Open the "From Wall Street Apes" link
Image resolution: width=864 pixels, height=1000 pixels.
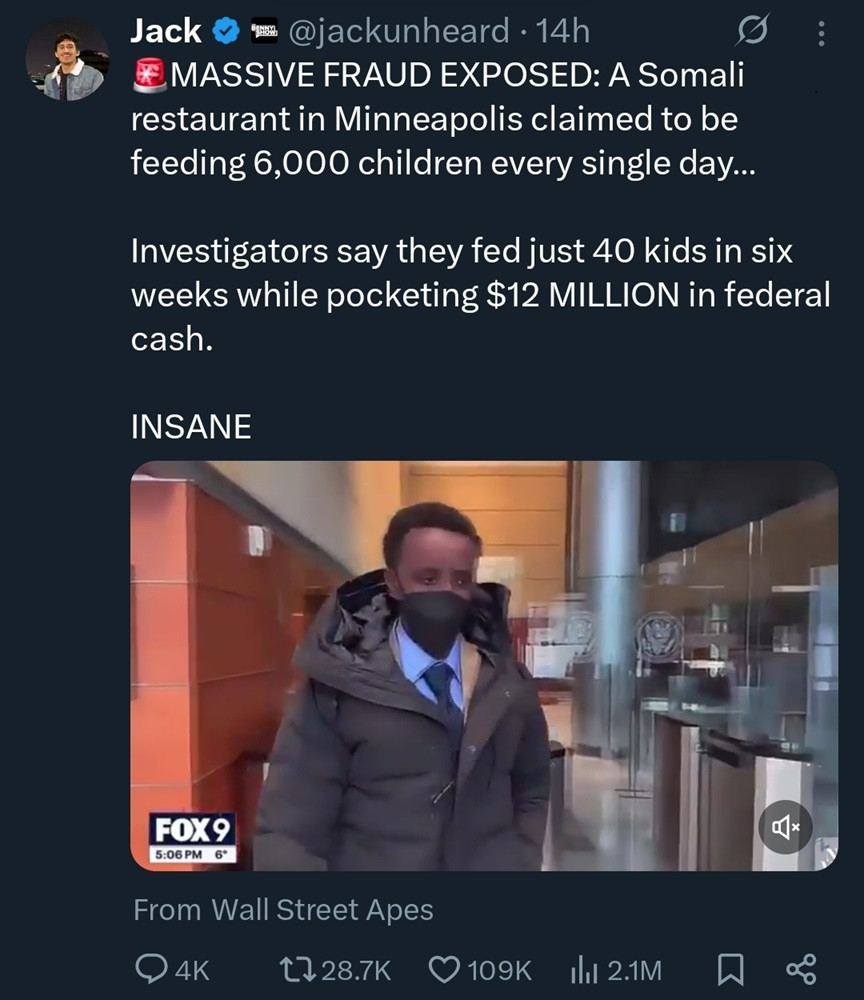[283, 910]
